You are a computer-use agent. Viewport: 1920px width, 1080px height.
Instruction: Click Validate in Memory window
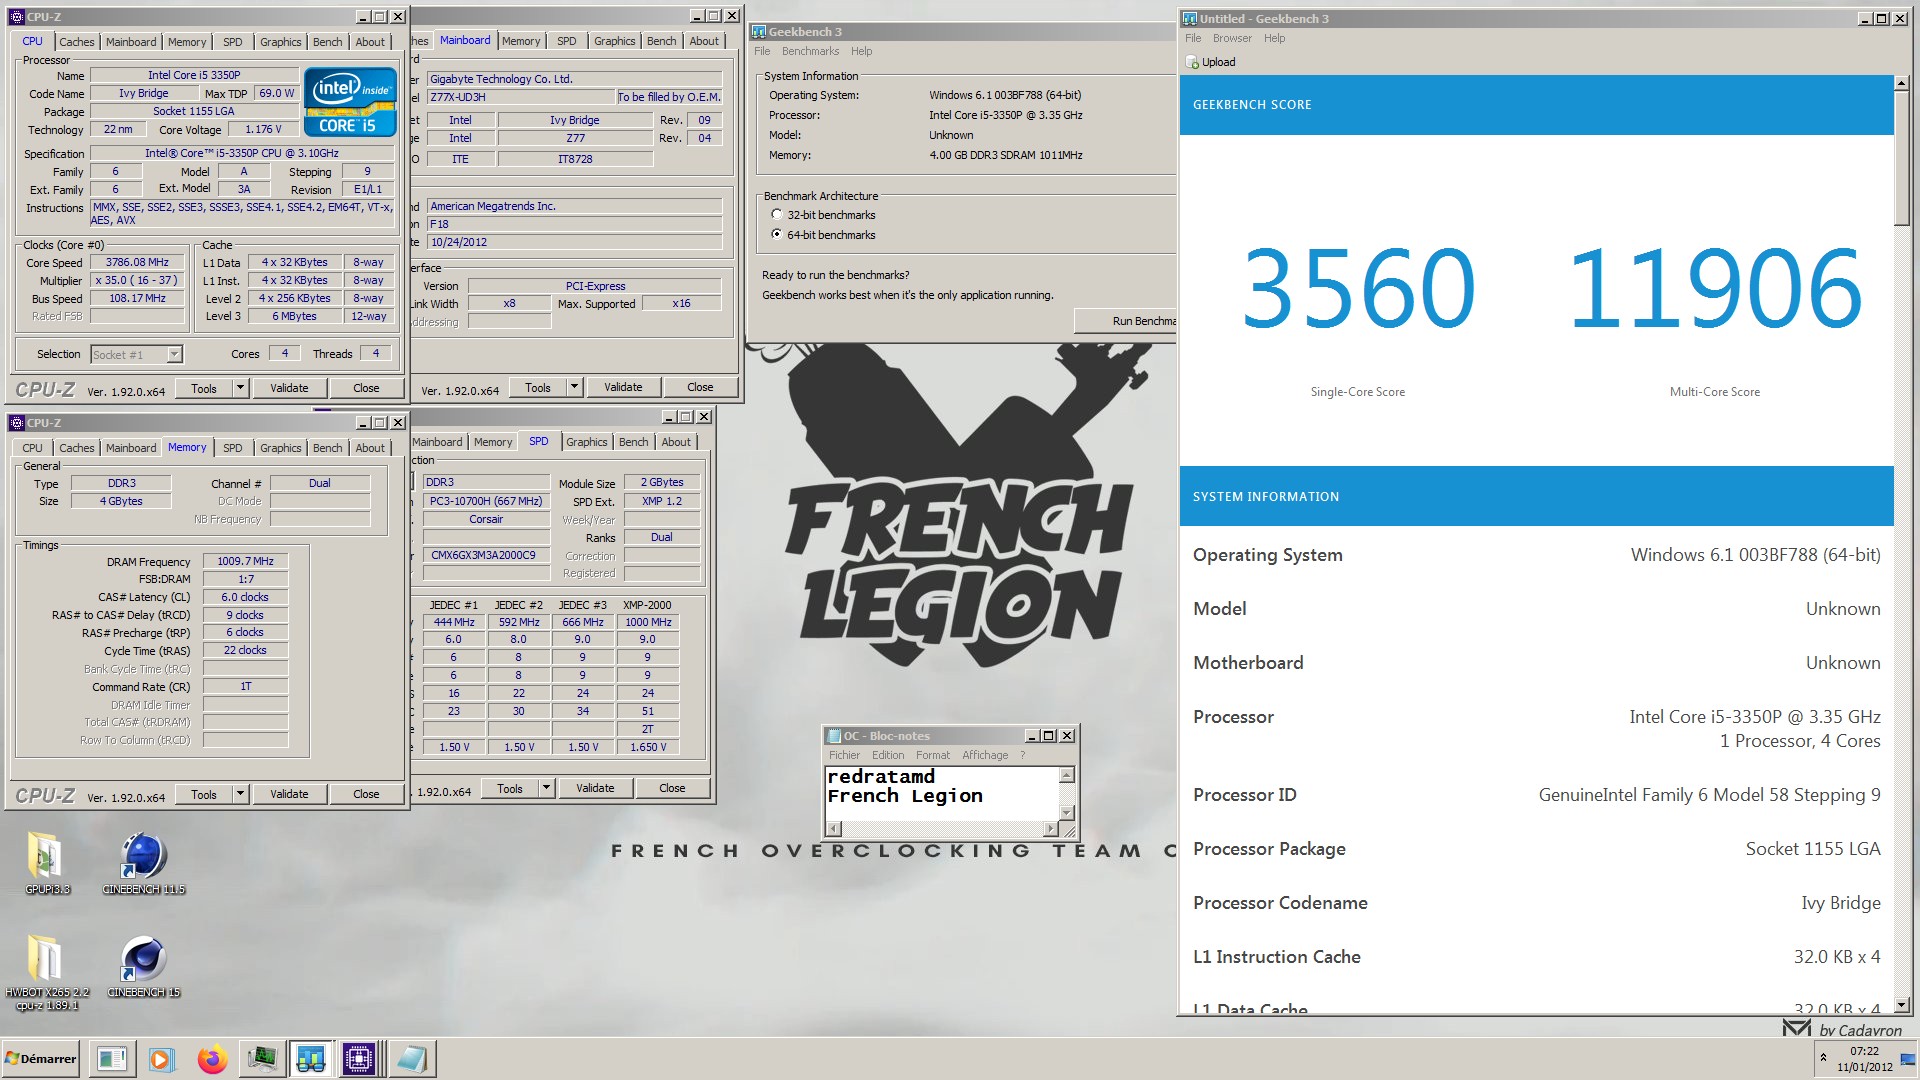tap(289, 794)
